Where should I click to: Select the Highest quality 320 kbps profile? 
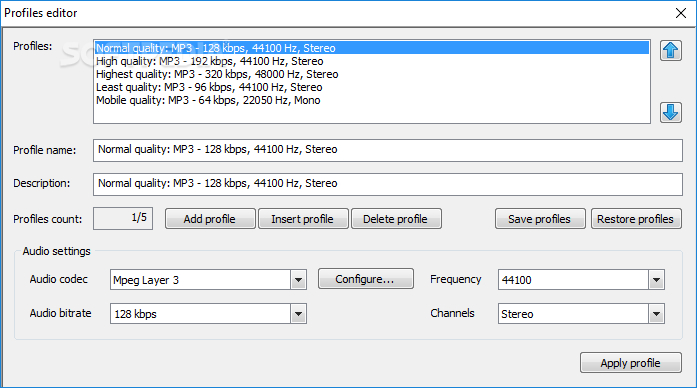pos(372,74)
